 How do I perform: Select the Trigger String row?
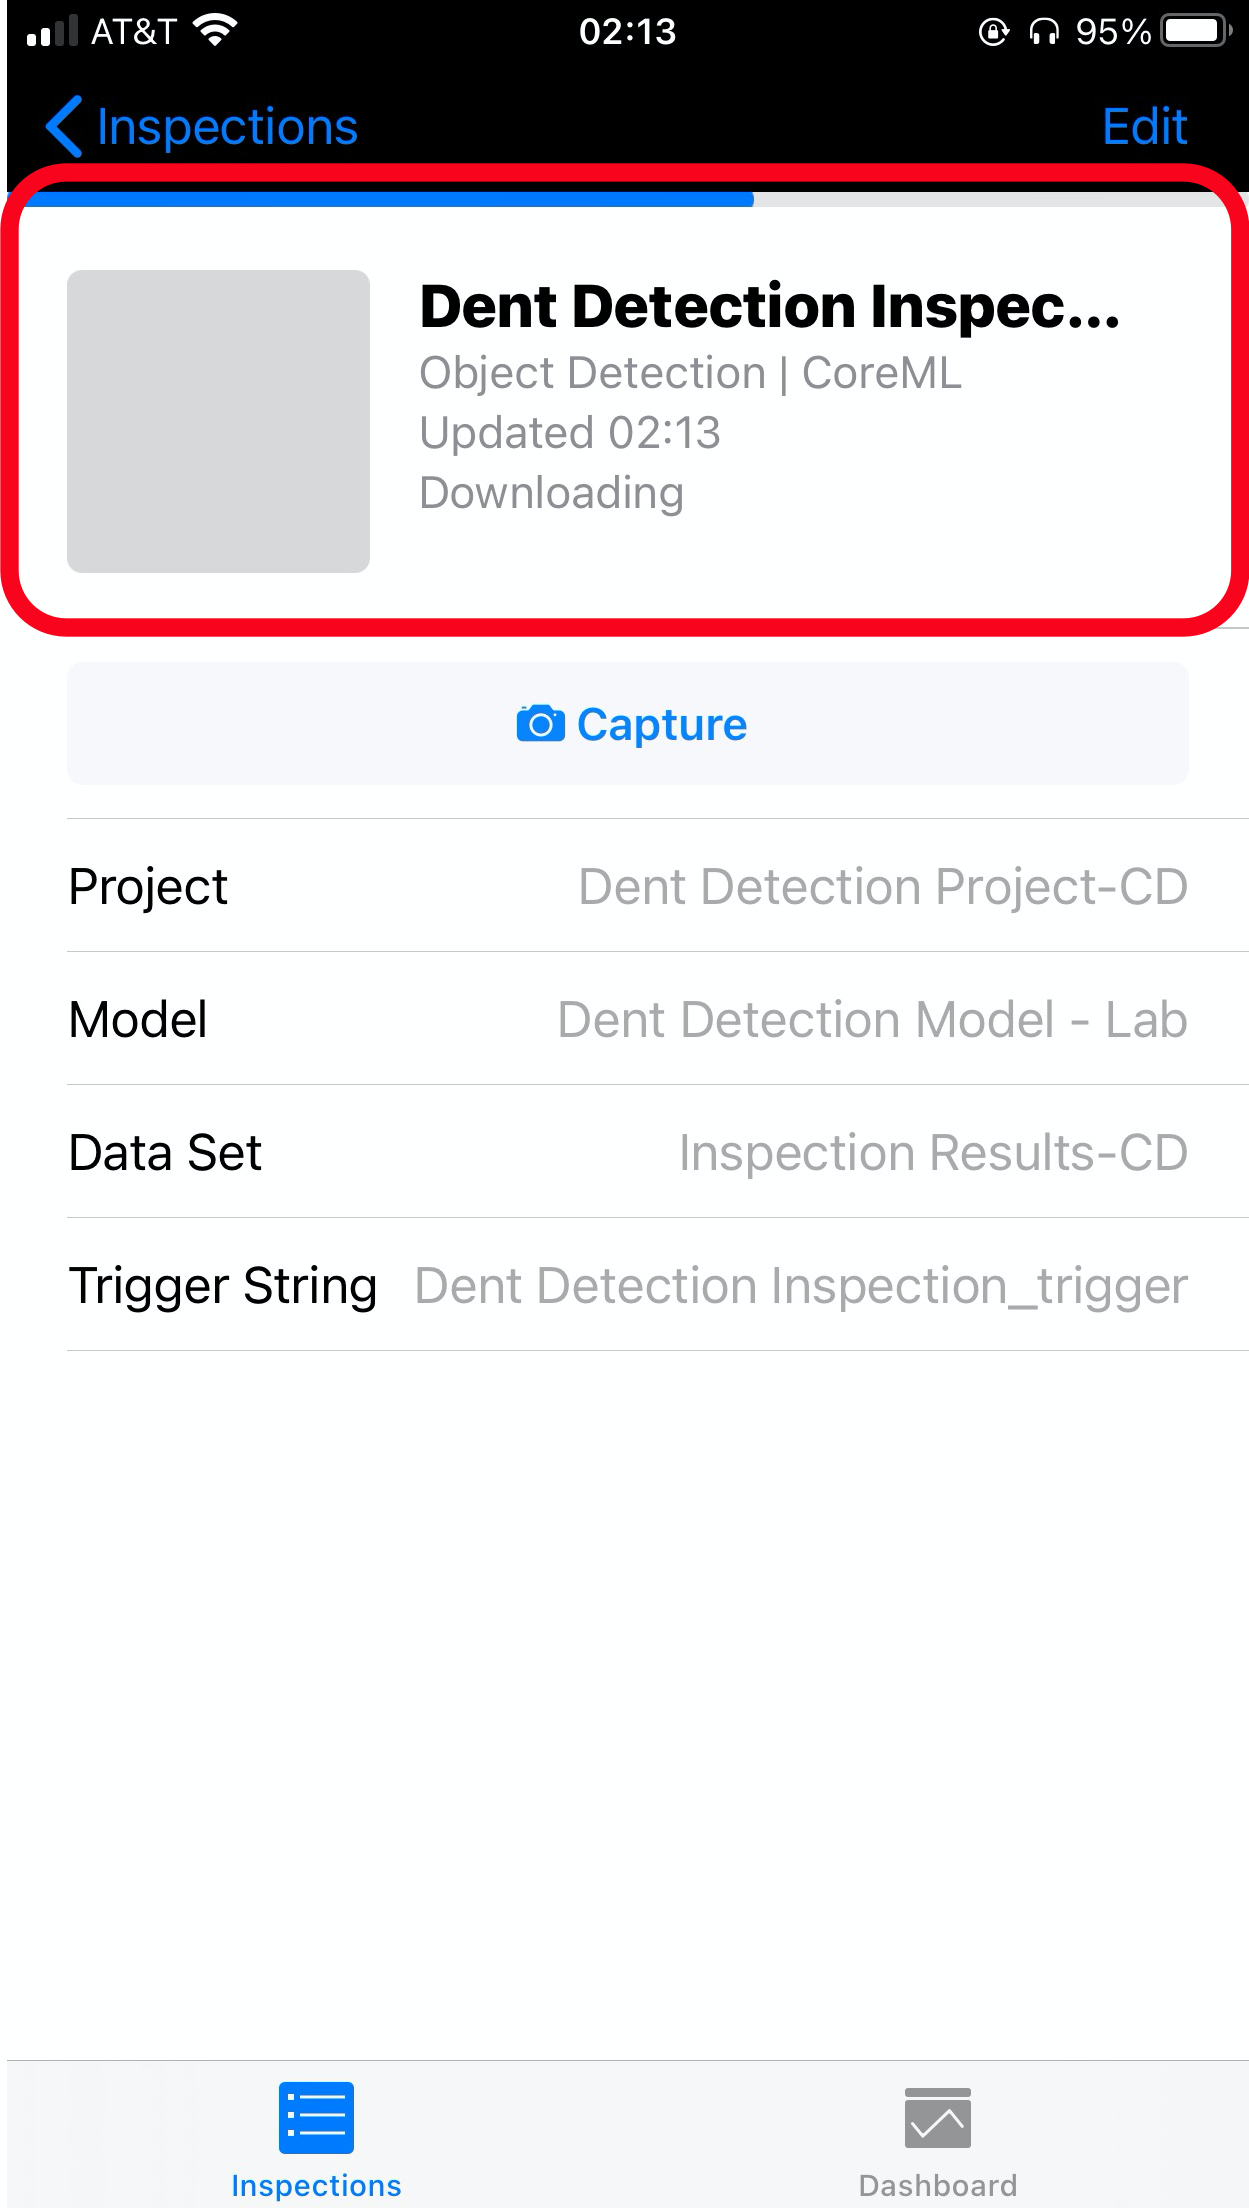coord(628,1285)
